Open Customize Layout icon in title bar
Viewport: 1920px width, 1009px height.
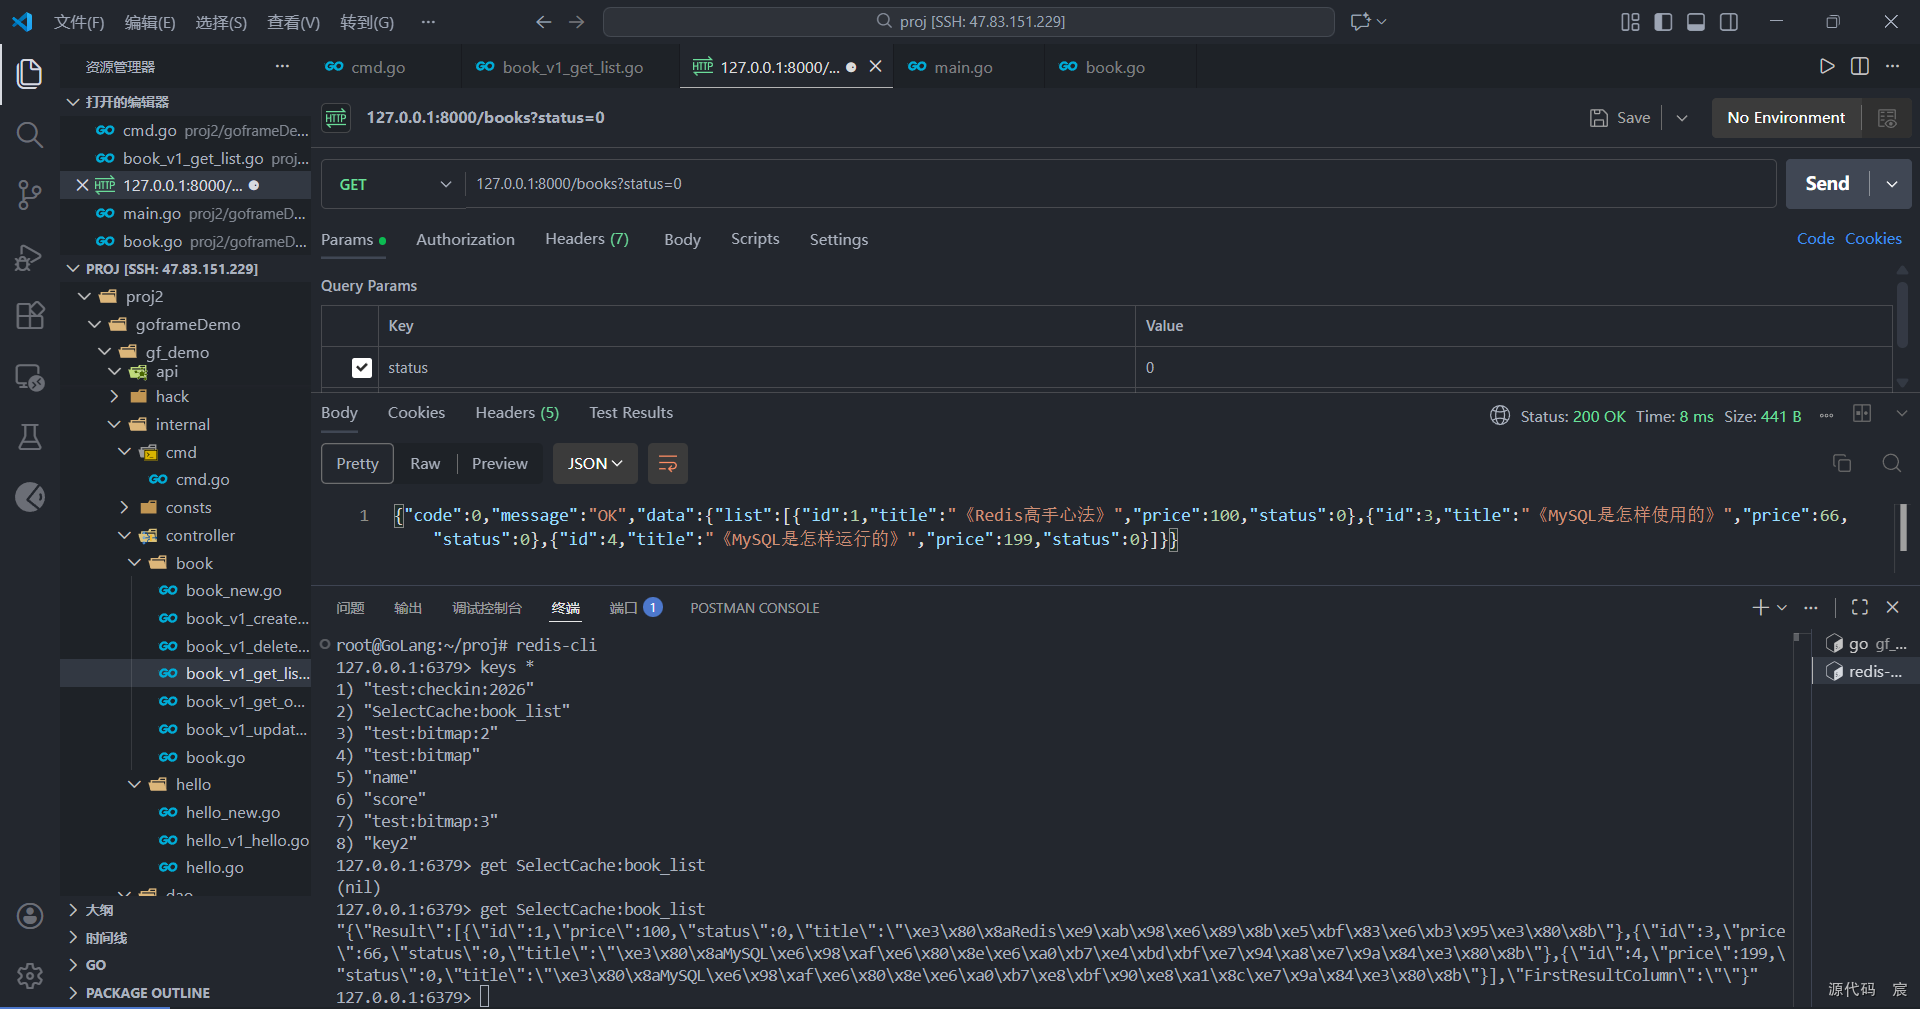(1630, 22)
